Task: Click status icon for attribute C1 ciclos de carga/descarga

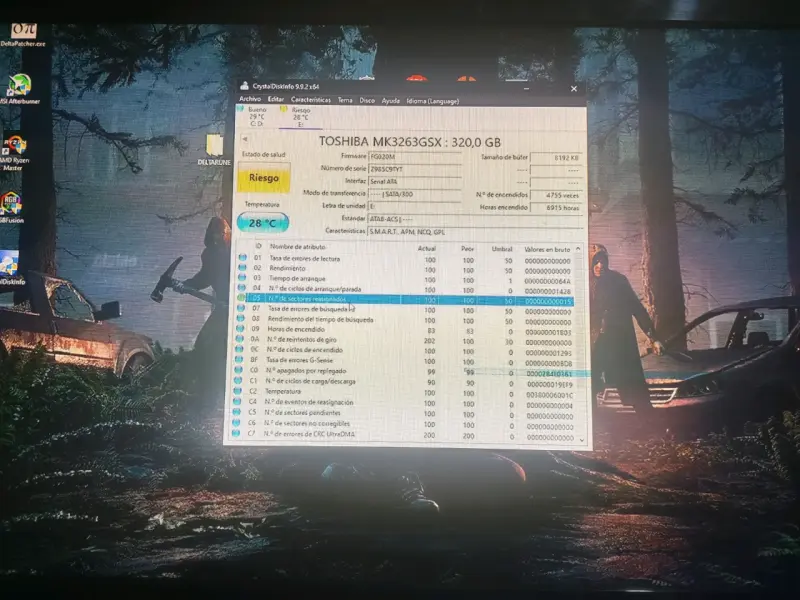Action: coord(237,381)
